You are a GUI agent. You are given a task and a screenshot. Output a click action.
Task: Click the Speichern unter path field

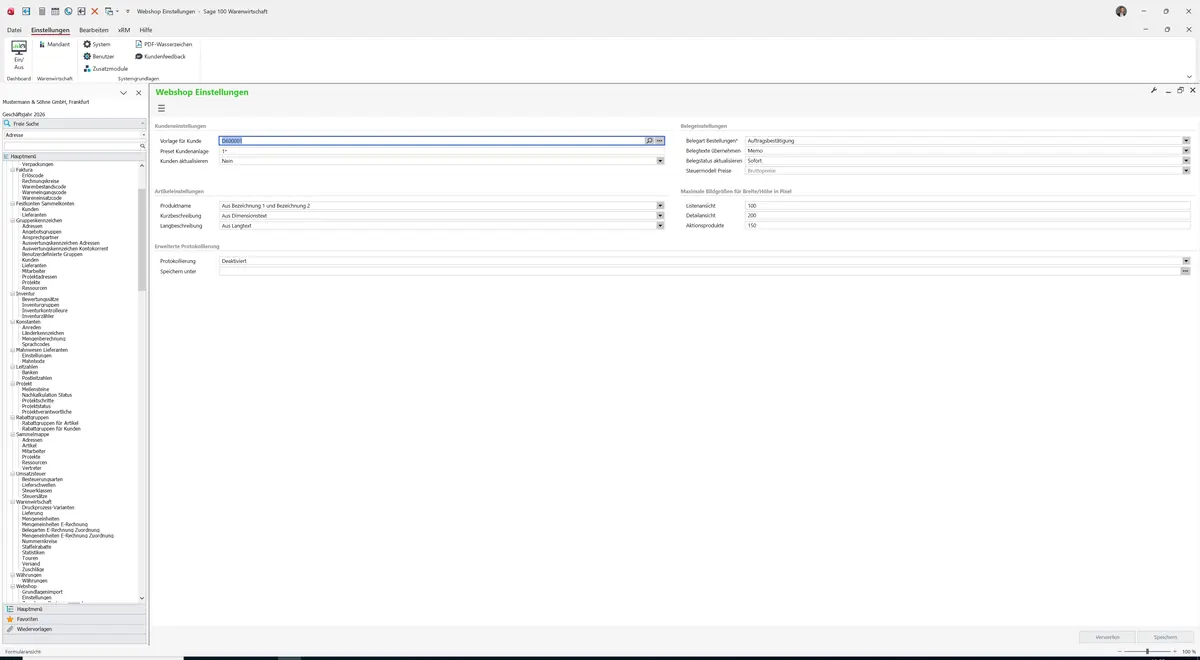pos(699,271)
